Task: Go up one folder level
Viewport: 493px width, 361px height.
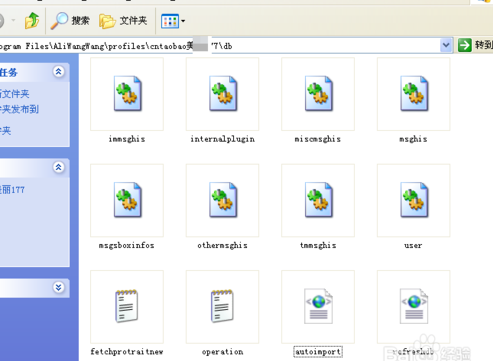Action: click(32, 21)
